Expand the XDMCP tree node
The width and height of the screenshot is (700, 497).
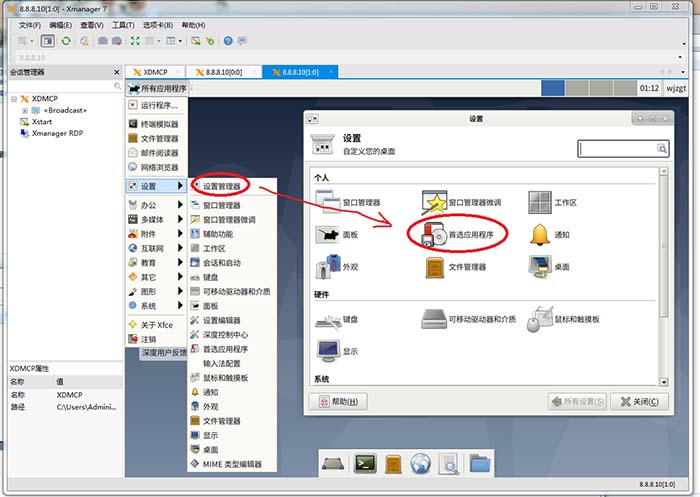[14, 99]
